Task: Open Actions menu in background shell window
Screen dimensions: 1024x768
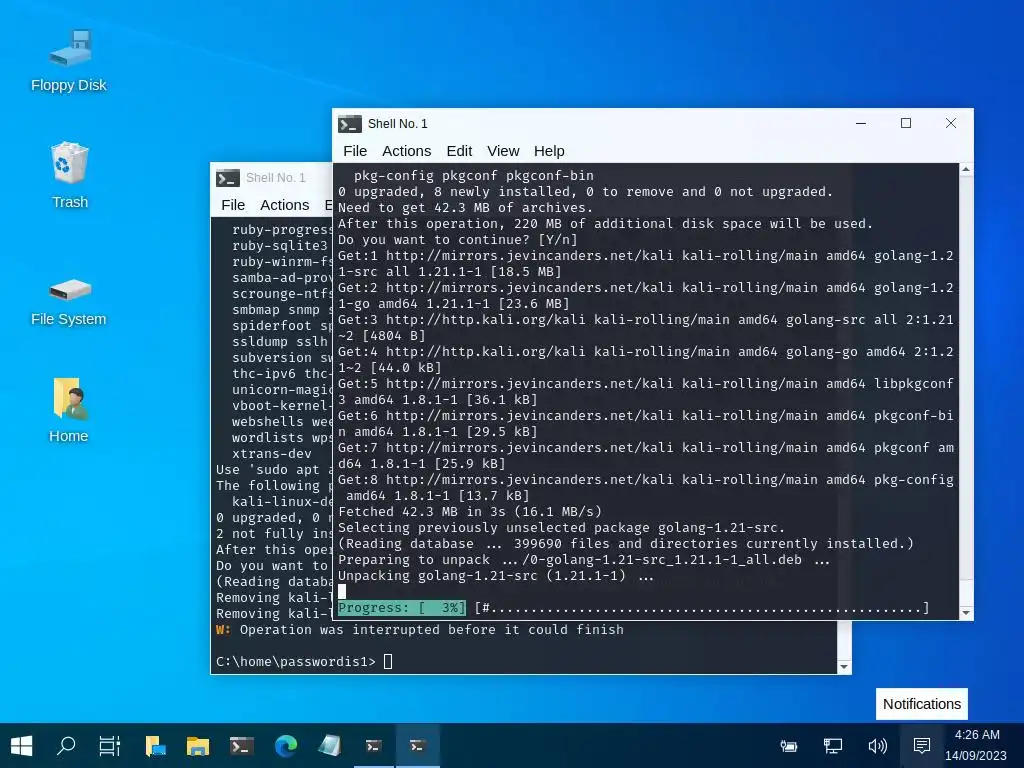Action: point(285,205)
